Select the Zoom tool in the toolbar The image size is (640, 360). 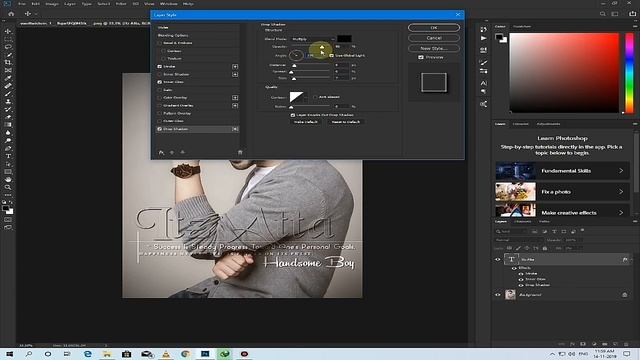pos(8,187)
